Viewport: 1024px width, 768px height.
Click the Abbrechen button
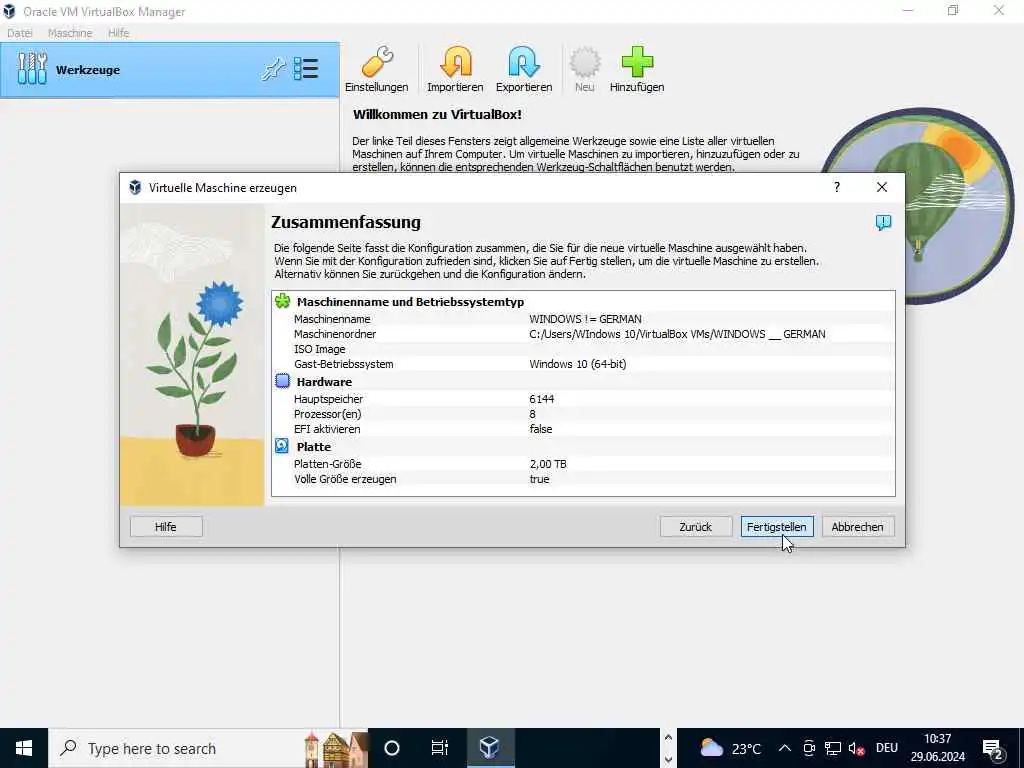(857, 526)
